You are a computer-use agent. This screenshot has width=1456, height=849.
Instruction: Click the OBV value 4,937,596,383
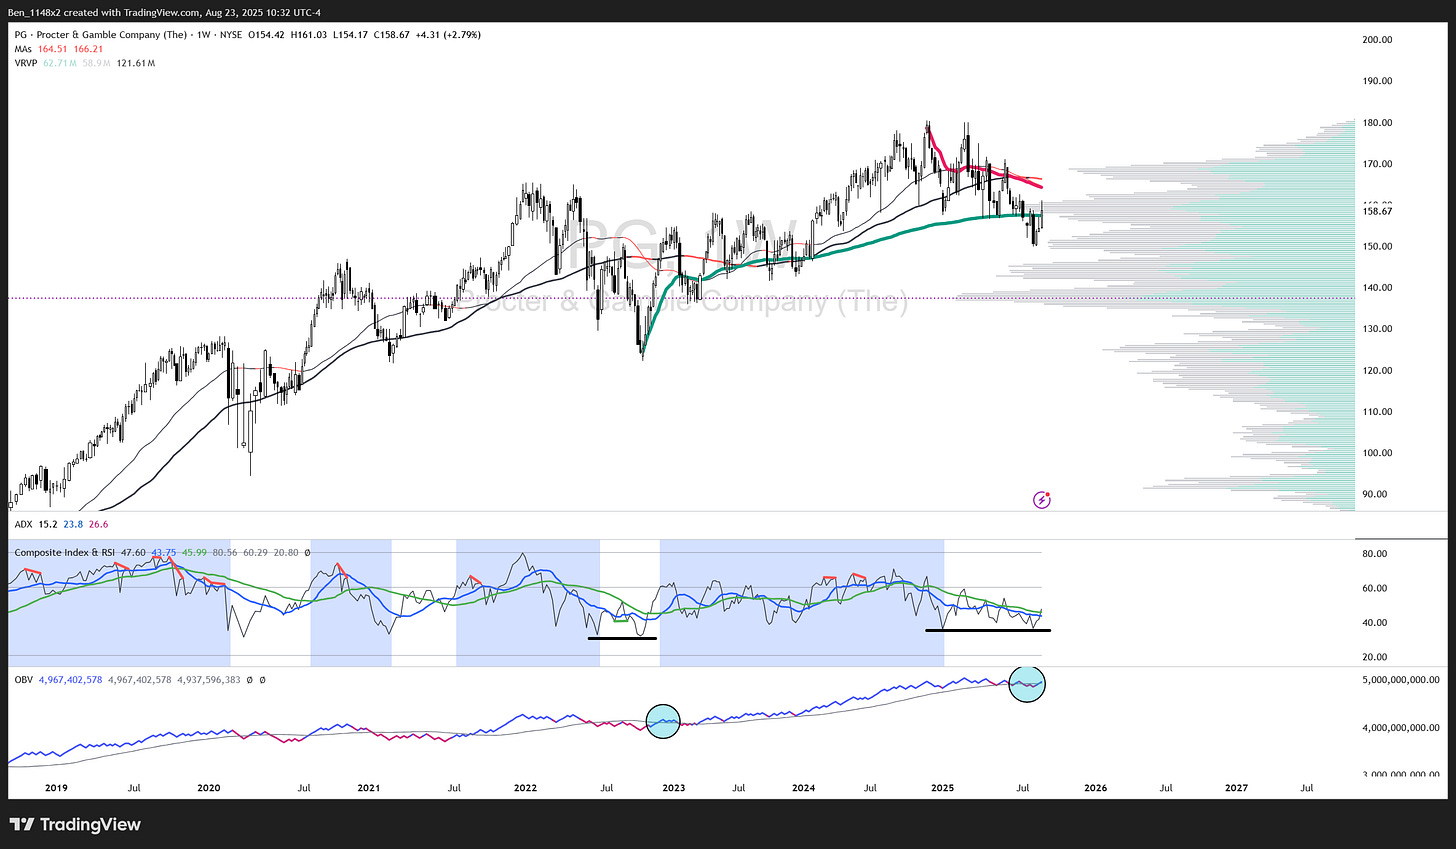click(208, 679)
